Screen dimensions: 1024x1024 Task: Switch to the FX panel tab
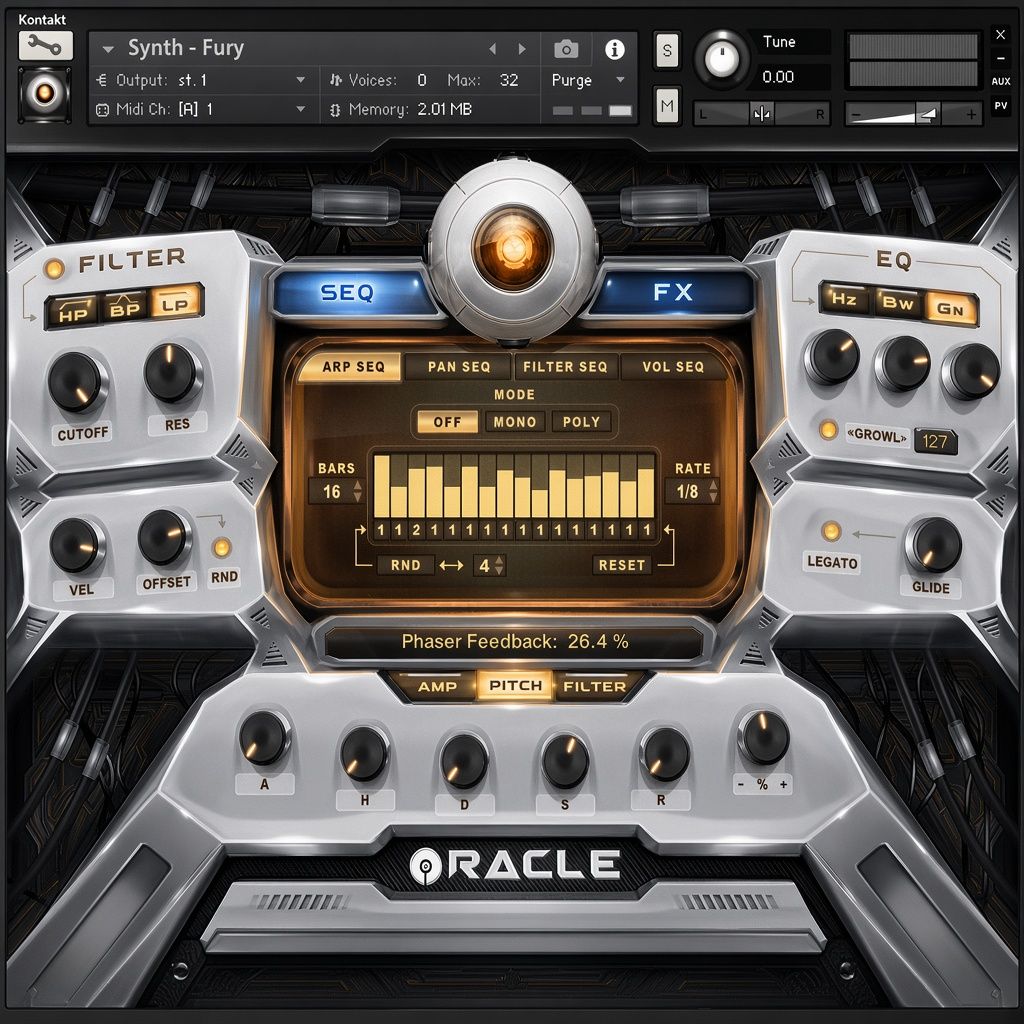(673, 291)
